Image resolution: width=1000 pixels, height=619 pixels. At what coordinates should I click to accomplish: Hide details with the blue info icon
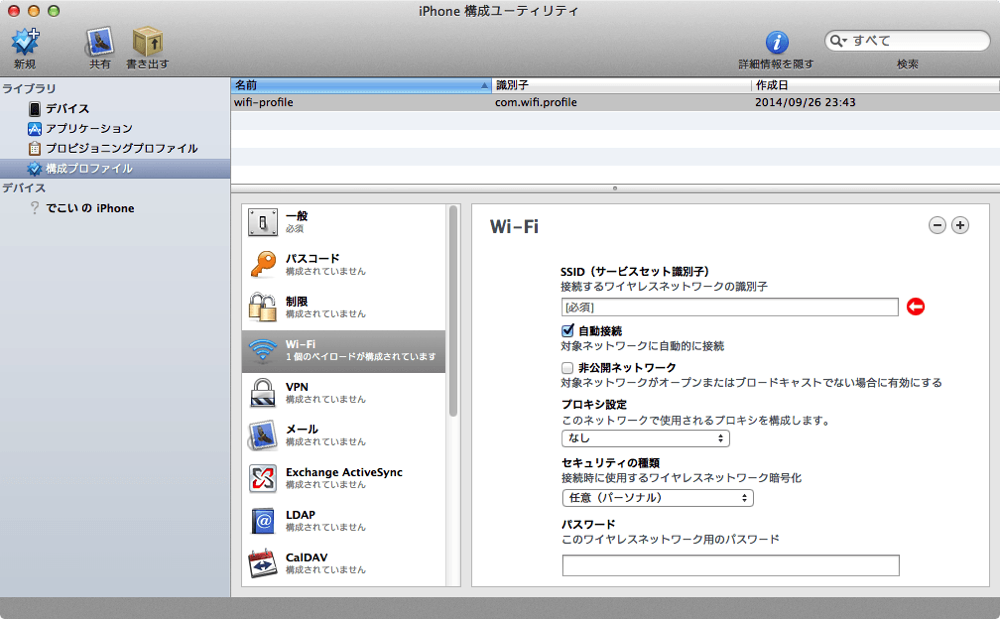tap(776, 42)
